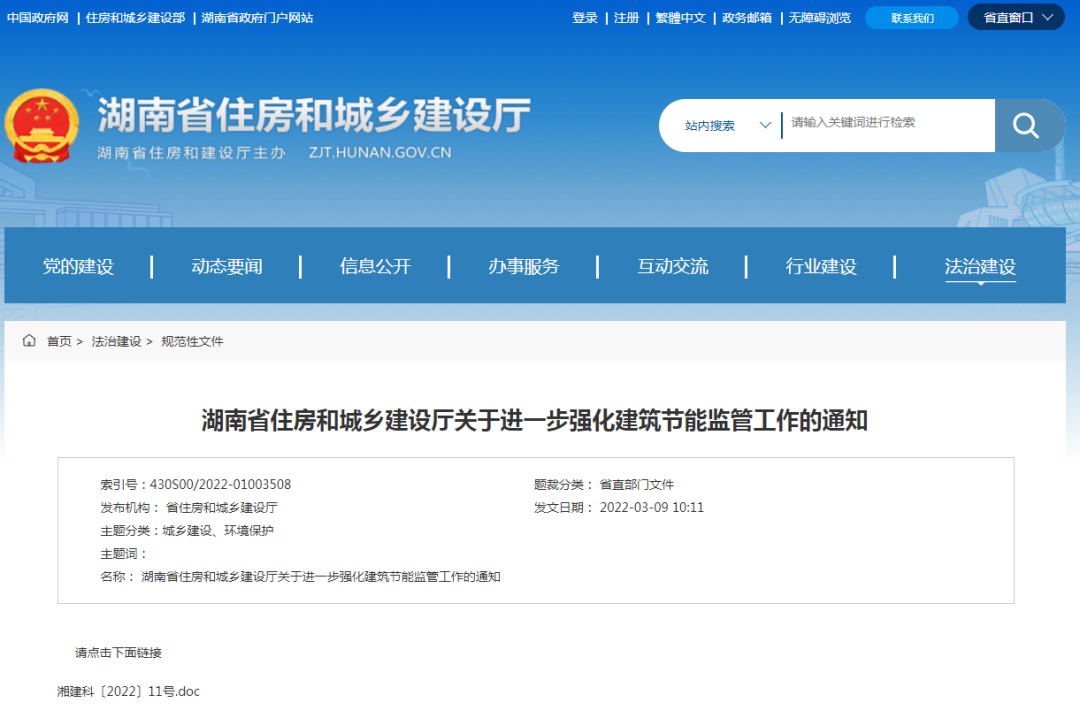1080x718 pixels.
Task: Expand the 站内搜索 search scope selector
Action: [722, 125]
